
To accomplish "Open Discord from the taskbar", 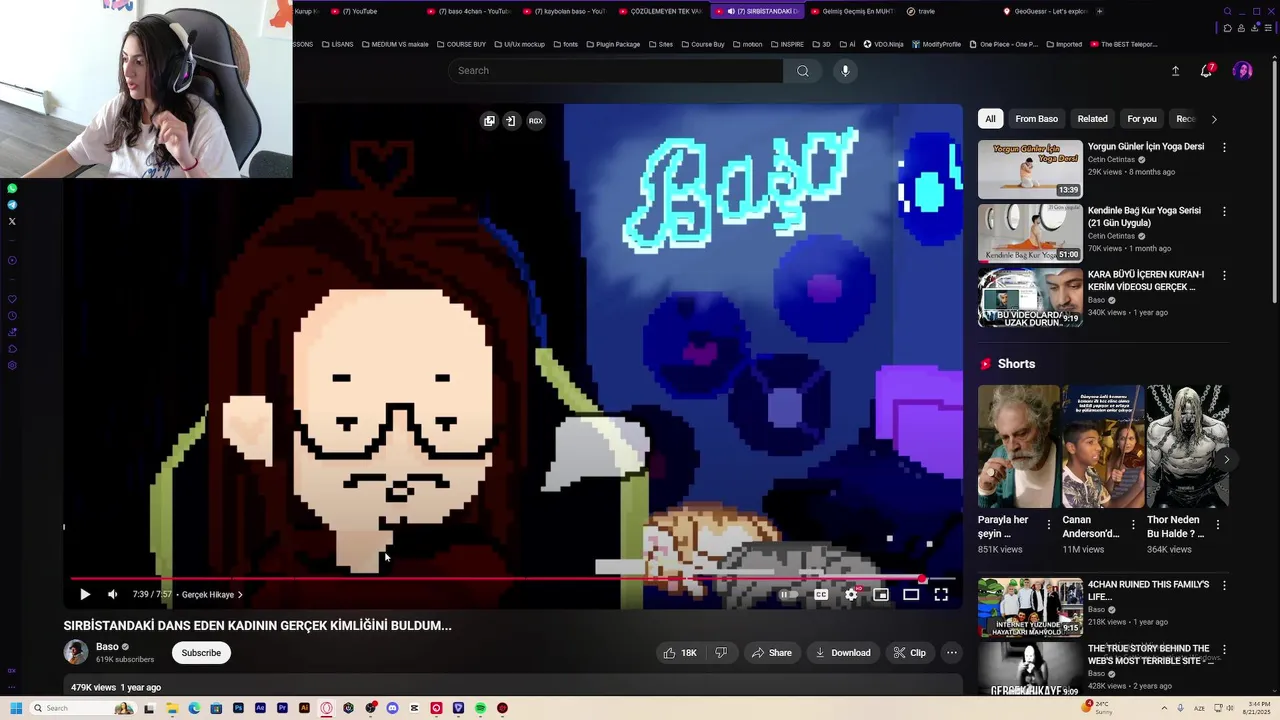I will coord(392,708).
